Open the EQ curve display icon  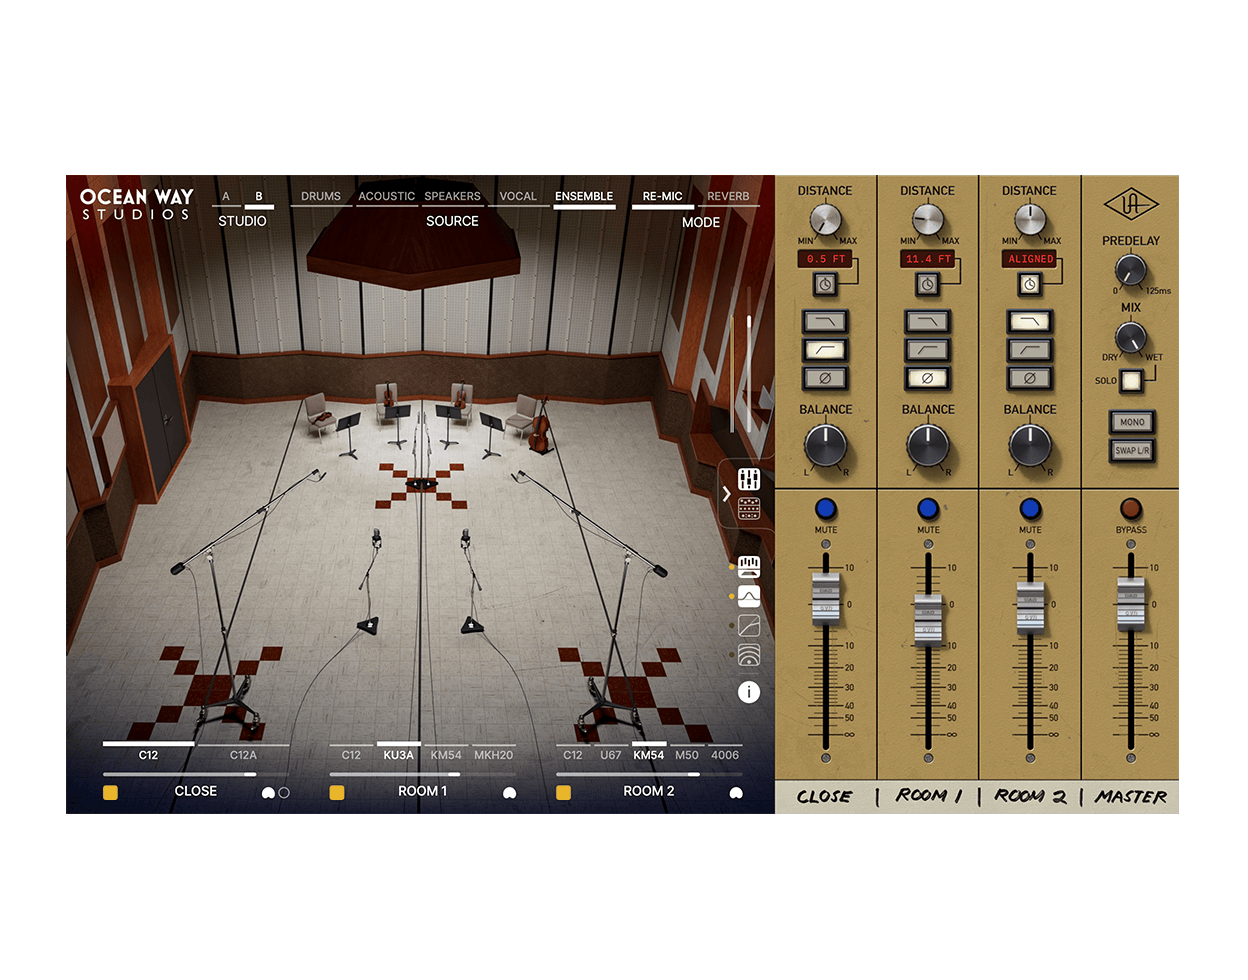pos(750,596)
